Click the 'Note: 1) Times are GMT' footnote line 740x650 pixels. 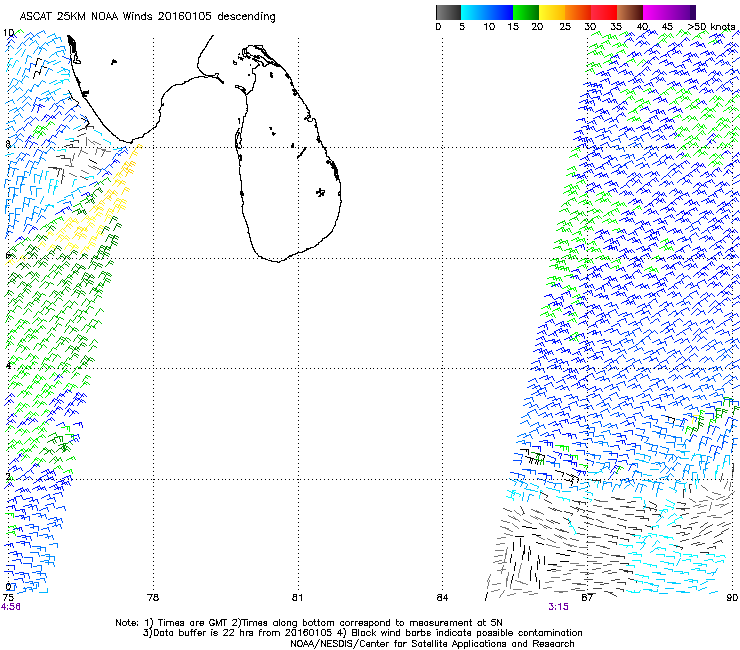click(x=309, y=623)
